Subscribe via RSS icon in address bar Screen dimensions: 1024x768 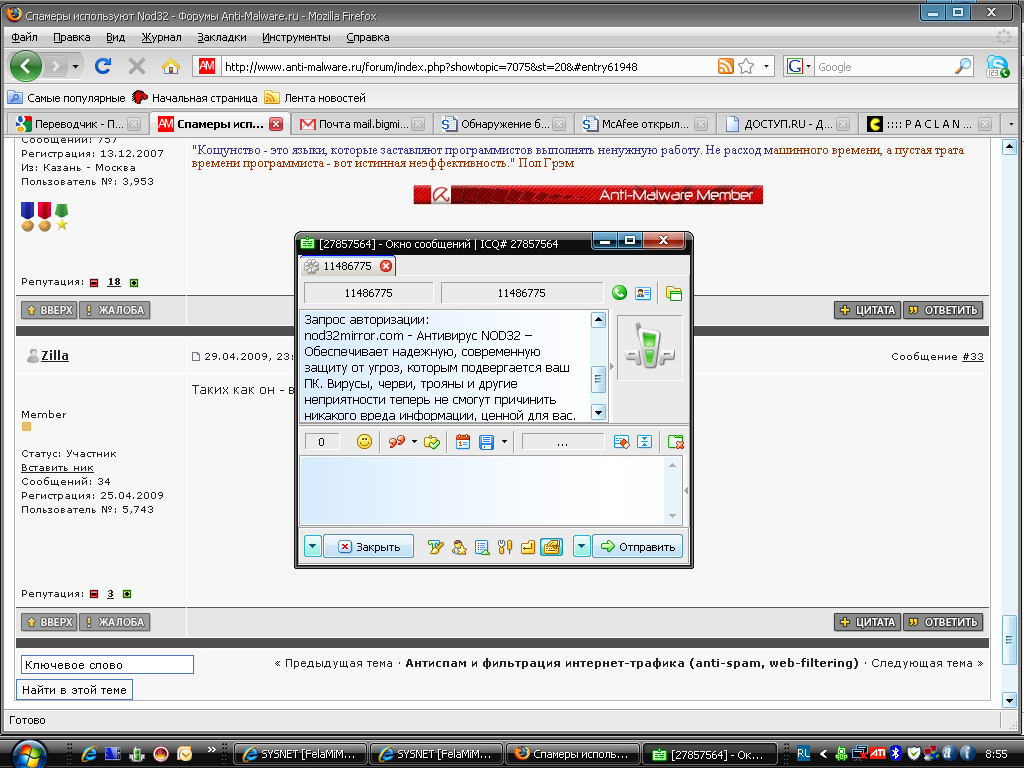726,66
